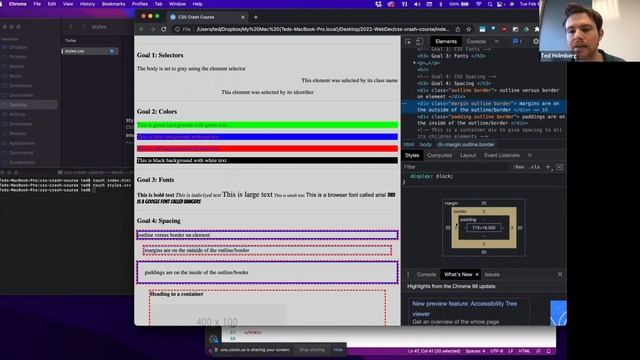Click 'Stop sharing' in Zoom bar
Image resolution: width=640 pixels, height=360 pixels.
click(x=312, y=350)
